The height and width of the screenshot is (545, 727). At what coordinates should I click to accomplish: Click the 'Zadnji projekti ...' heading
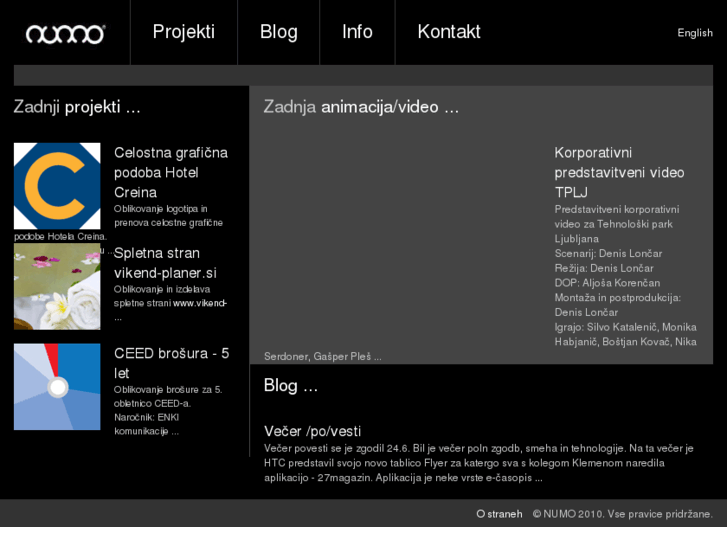77,107
